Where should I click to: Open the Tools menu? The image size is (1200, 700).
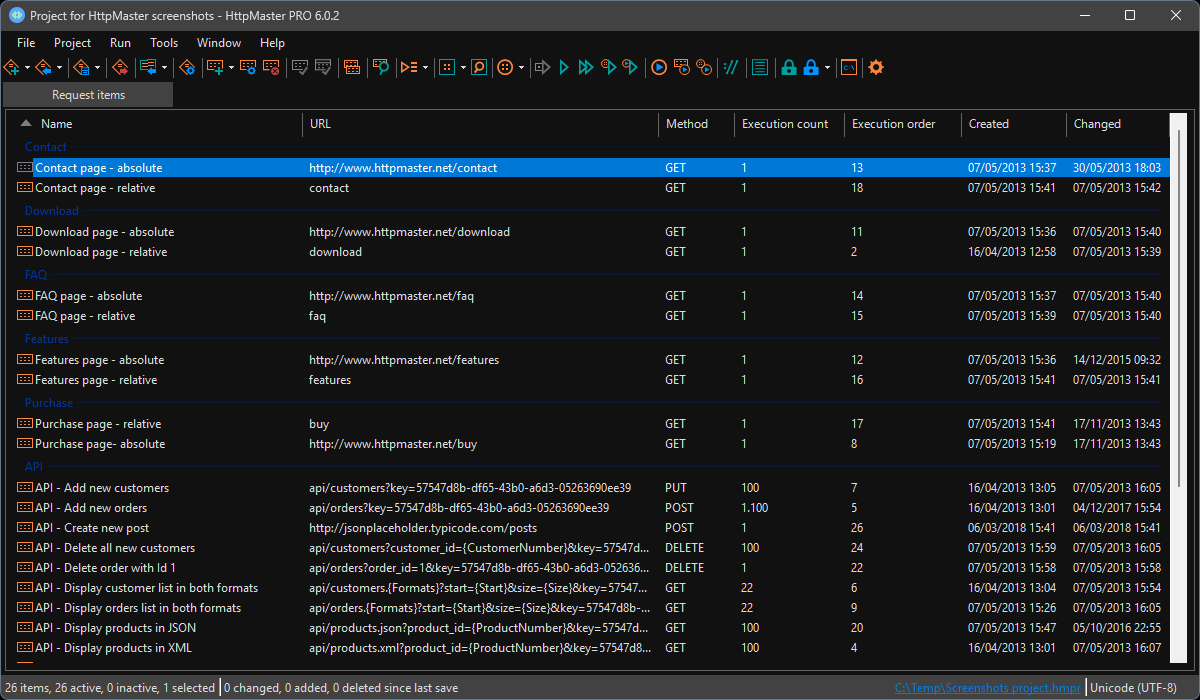[164, 43]
